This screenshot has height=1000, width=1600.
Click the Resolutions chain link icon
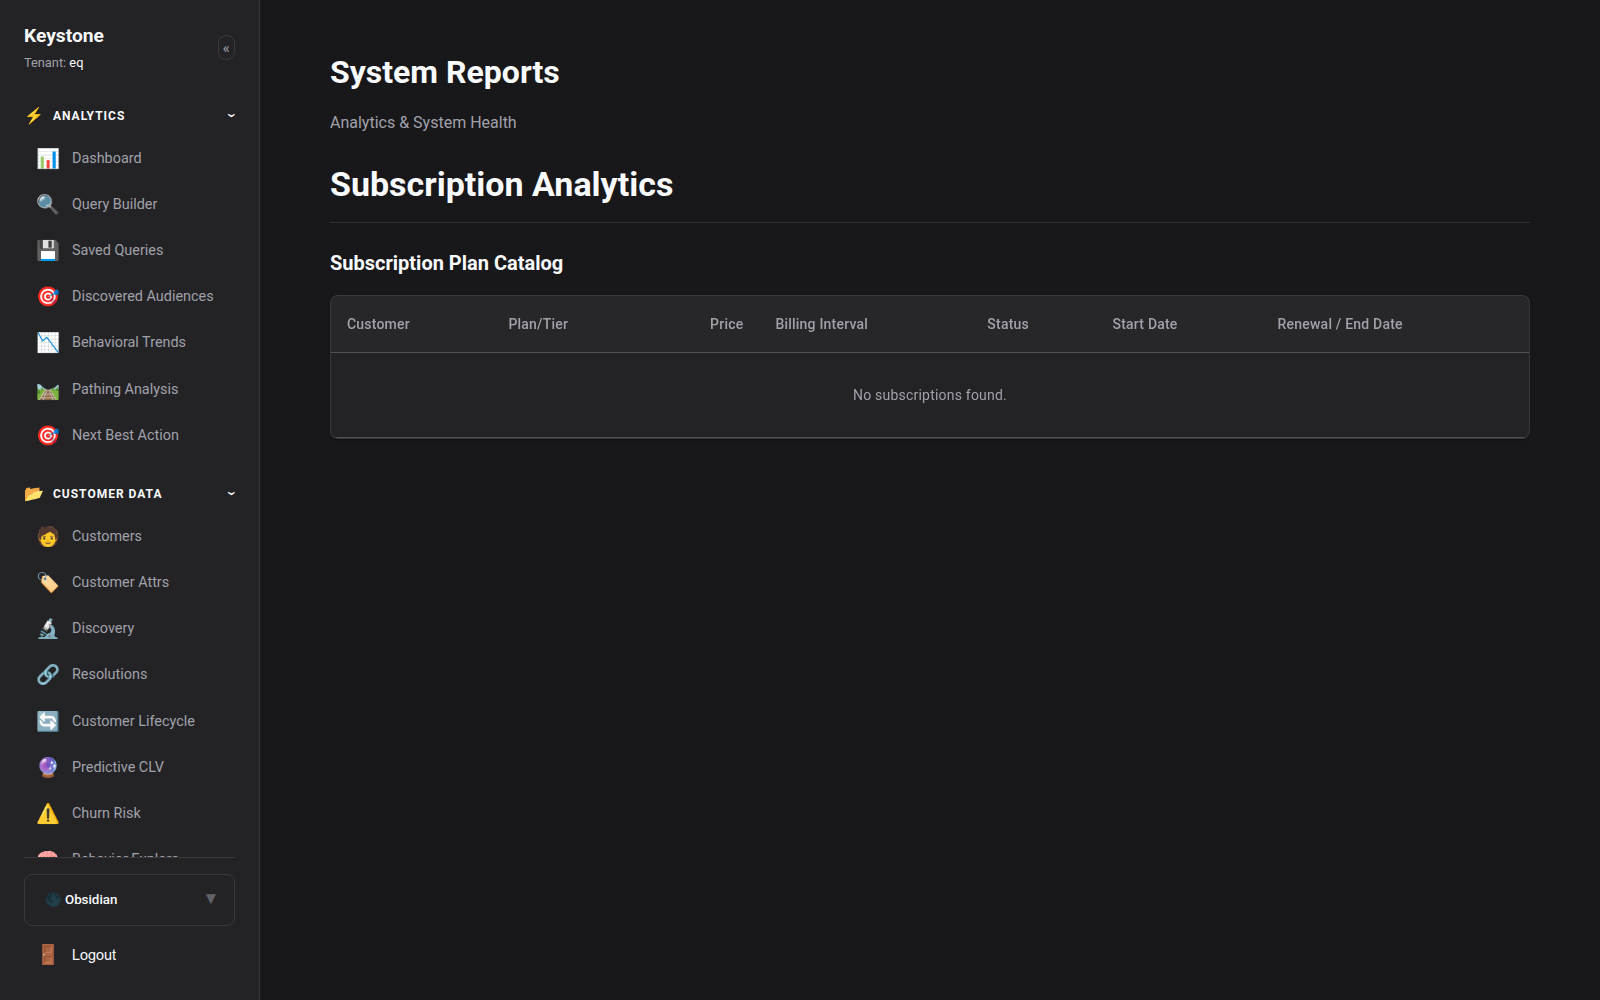(x=48, y=675)
